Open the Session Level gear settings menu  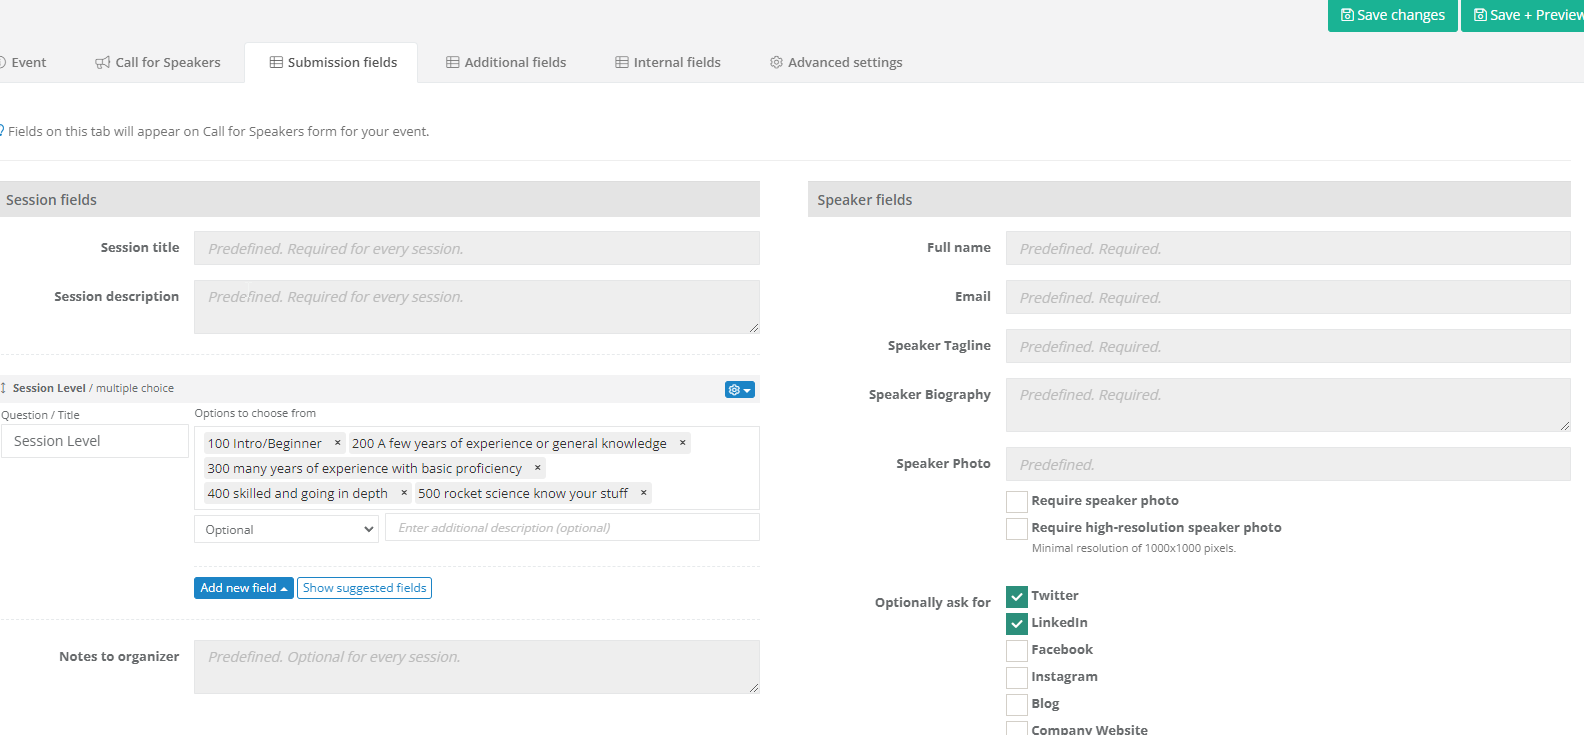[739, 390]
